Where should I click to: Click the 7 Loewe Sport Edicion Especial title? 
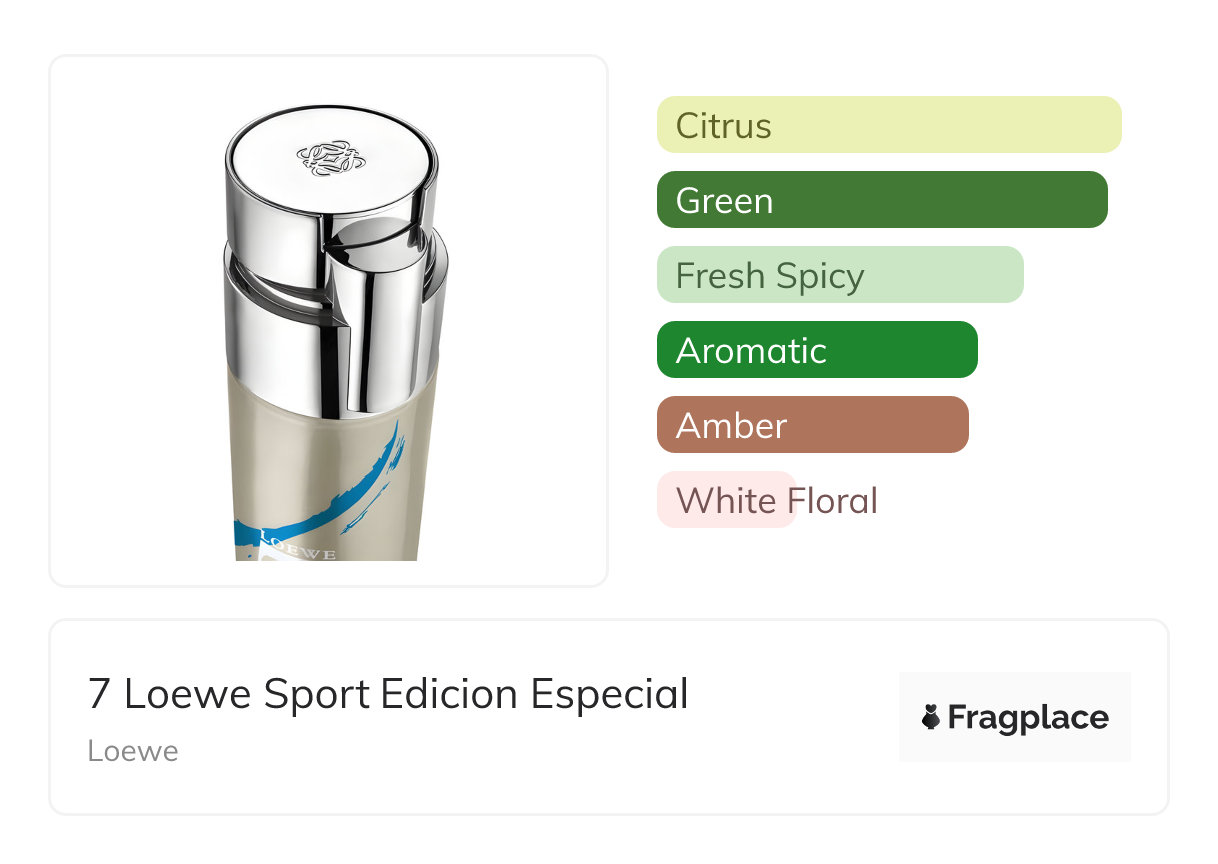point(388,694)
